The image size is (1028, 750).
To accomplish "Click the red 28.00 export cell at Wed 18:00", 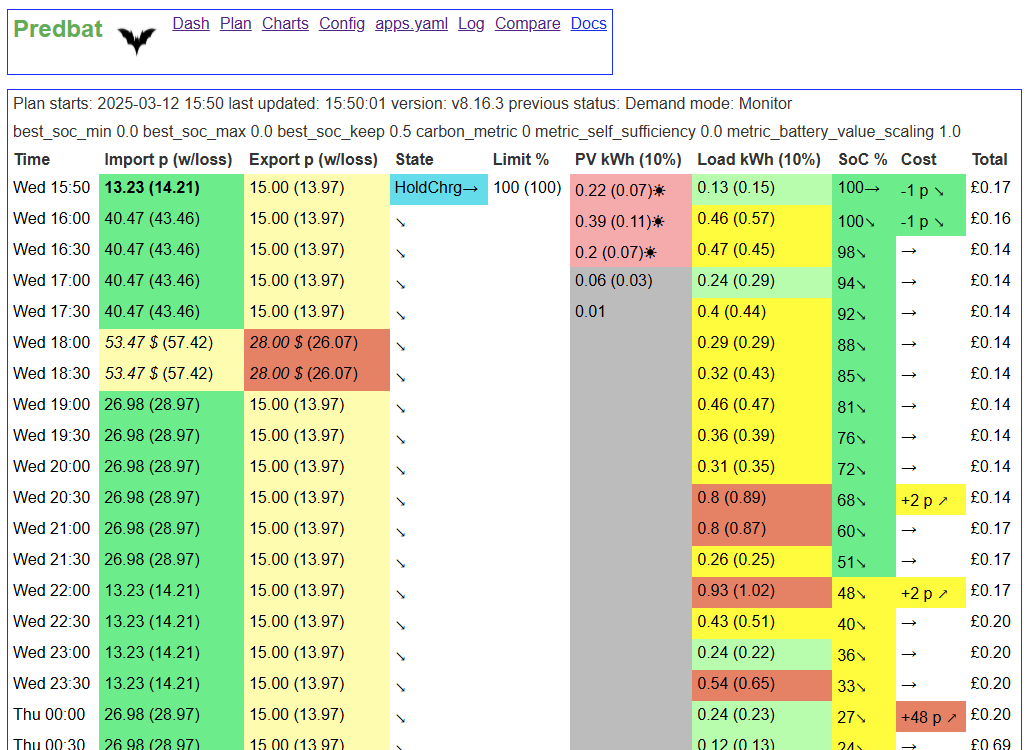I will 317,342.
